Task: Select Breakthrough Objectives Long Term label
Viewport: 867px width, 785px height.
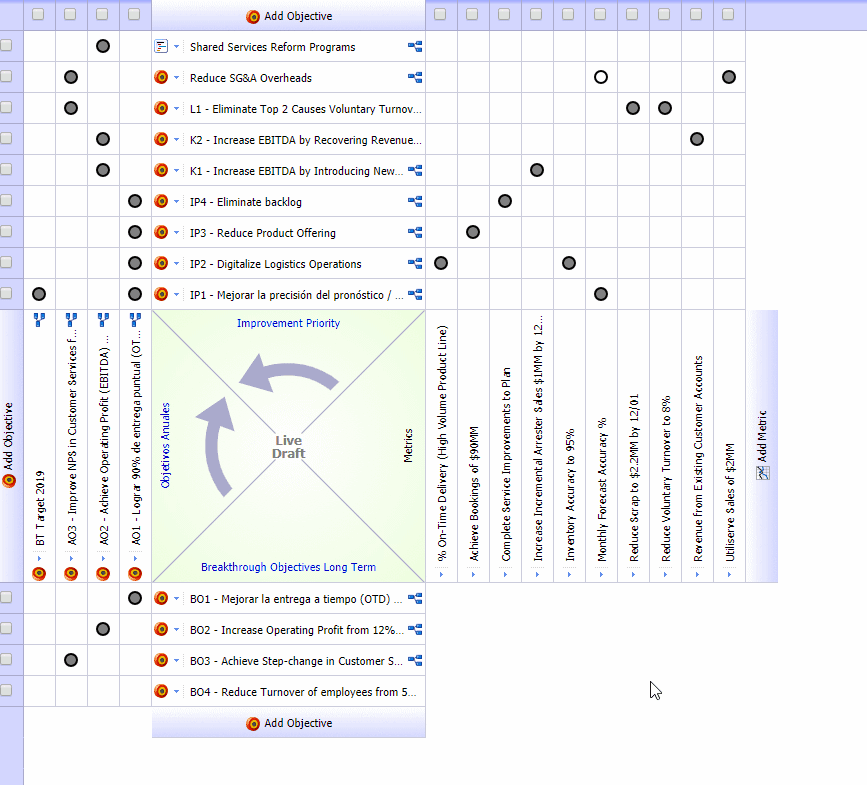Action: pyautogui.click(x=288, y=567)
